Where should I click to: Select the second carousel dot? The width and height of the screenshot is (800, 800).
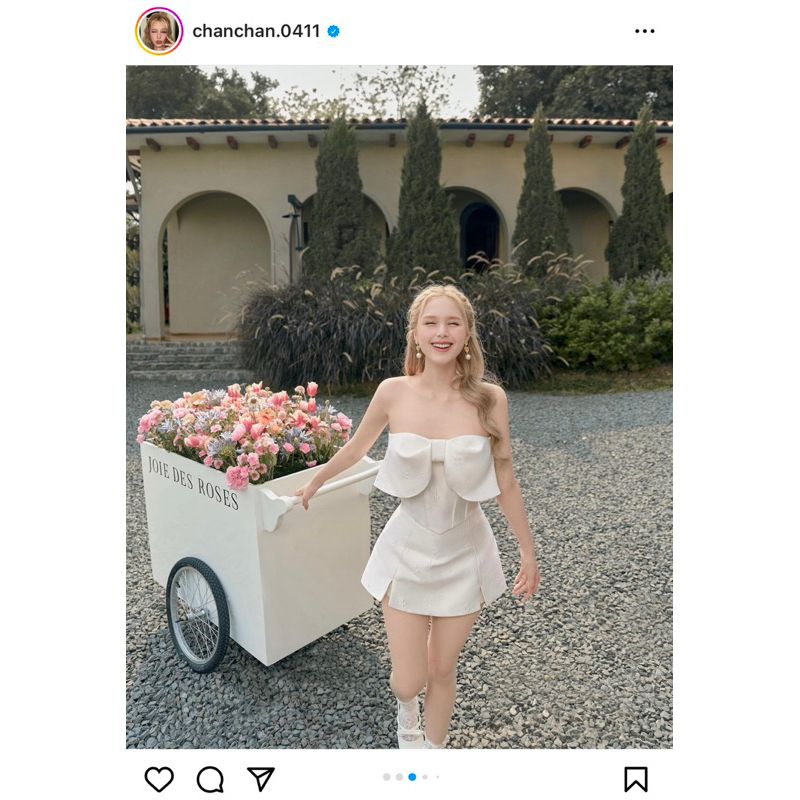pyautogui.click(x=399, y=777)
